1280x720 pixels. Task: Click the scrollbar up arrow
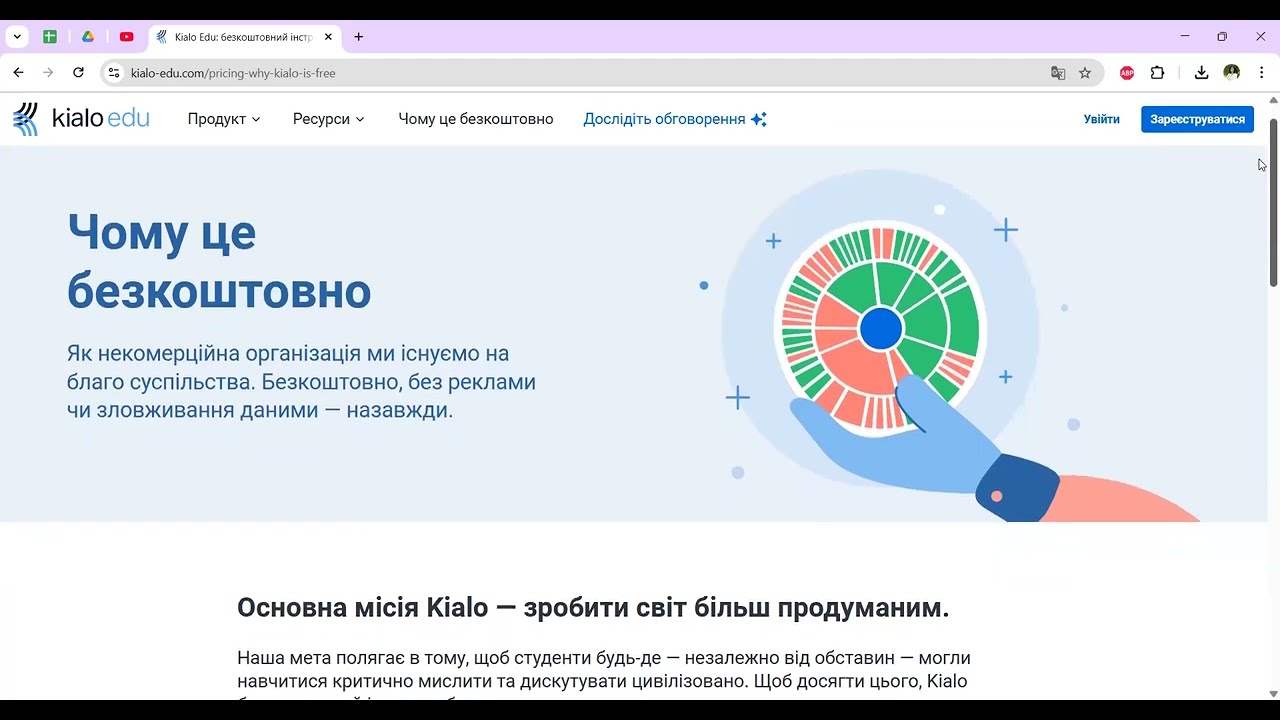(x=1273, y=100)
